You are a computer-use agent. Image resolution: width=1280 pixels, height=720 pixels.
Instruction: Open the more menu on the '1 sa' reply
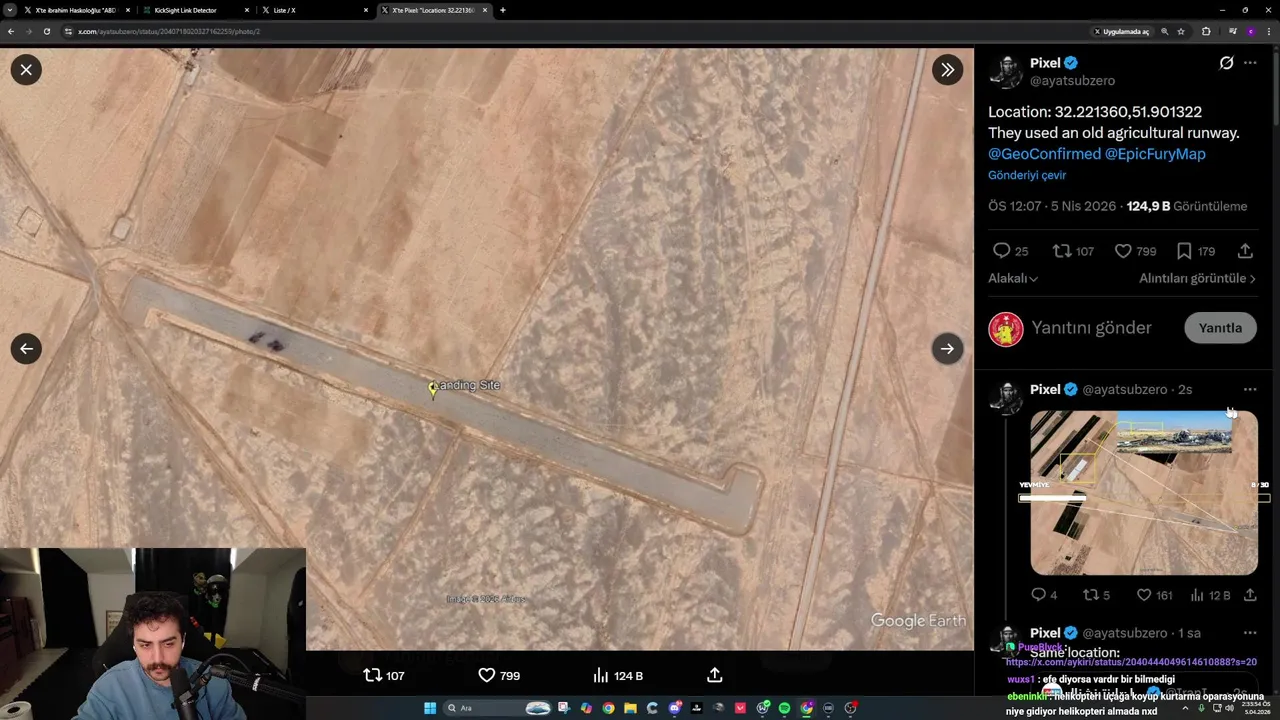coord(1250,633)
